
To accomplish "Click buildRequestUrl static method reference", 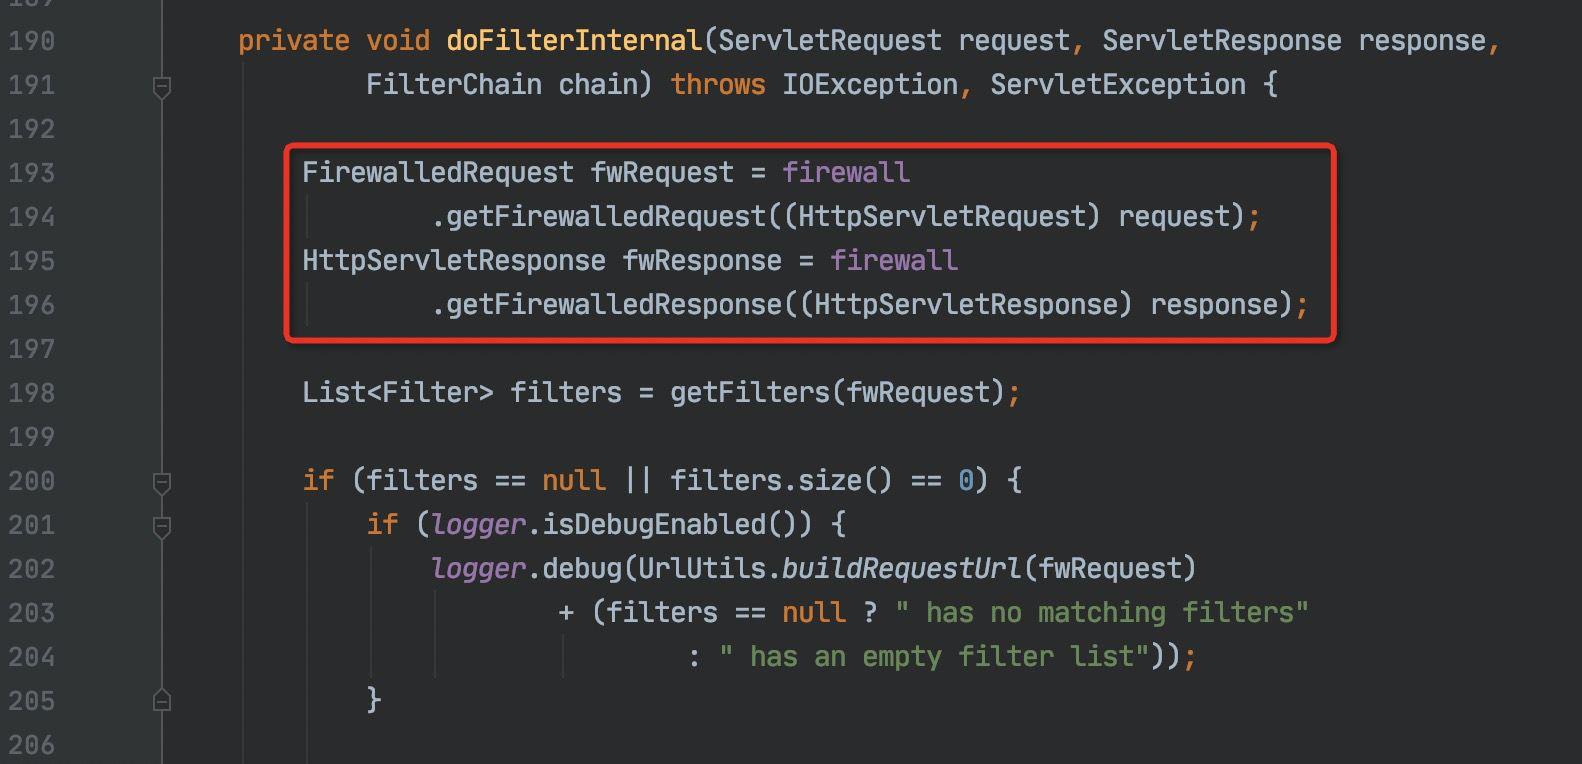I will pyautogui.click(x=902, y=569).
